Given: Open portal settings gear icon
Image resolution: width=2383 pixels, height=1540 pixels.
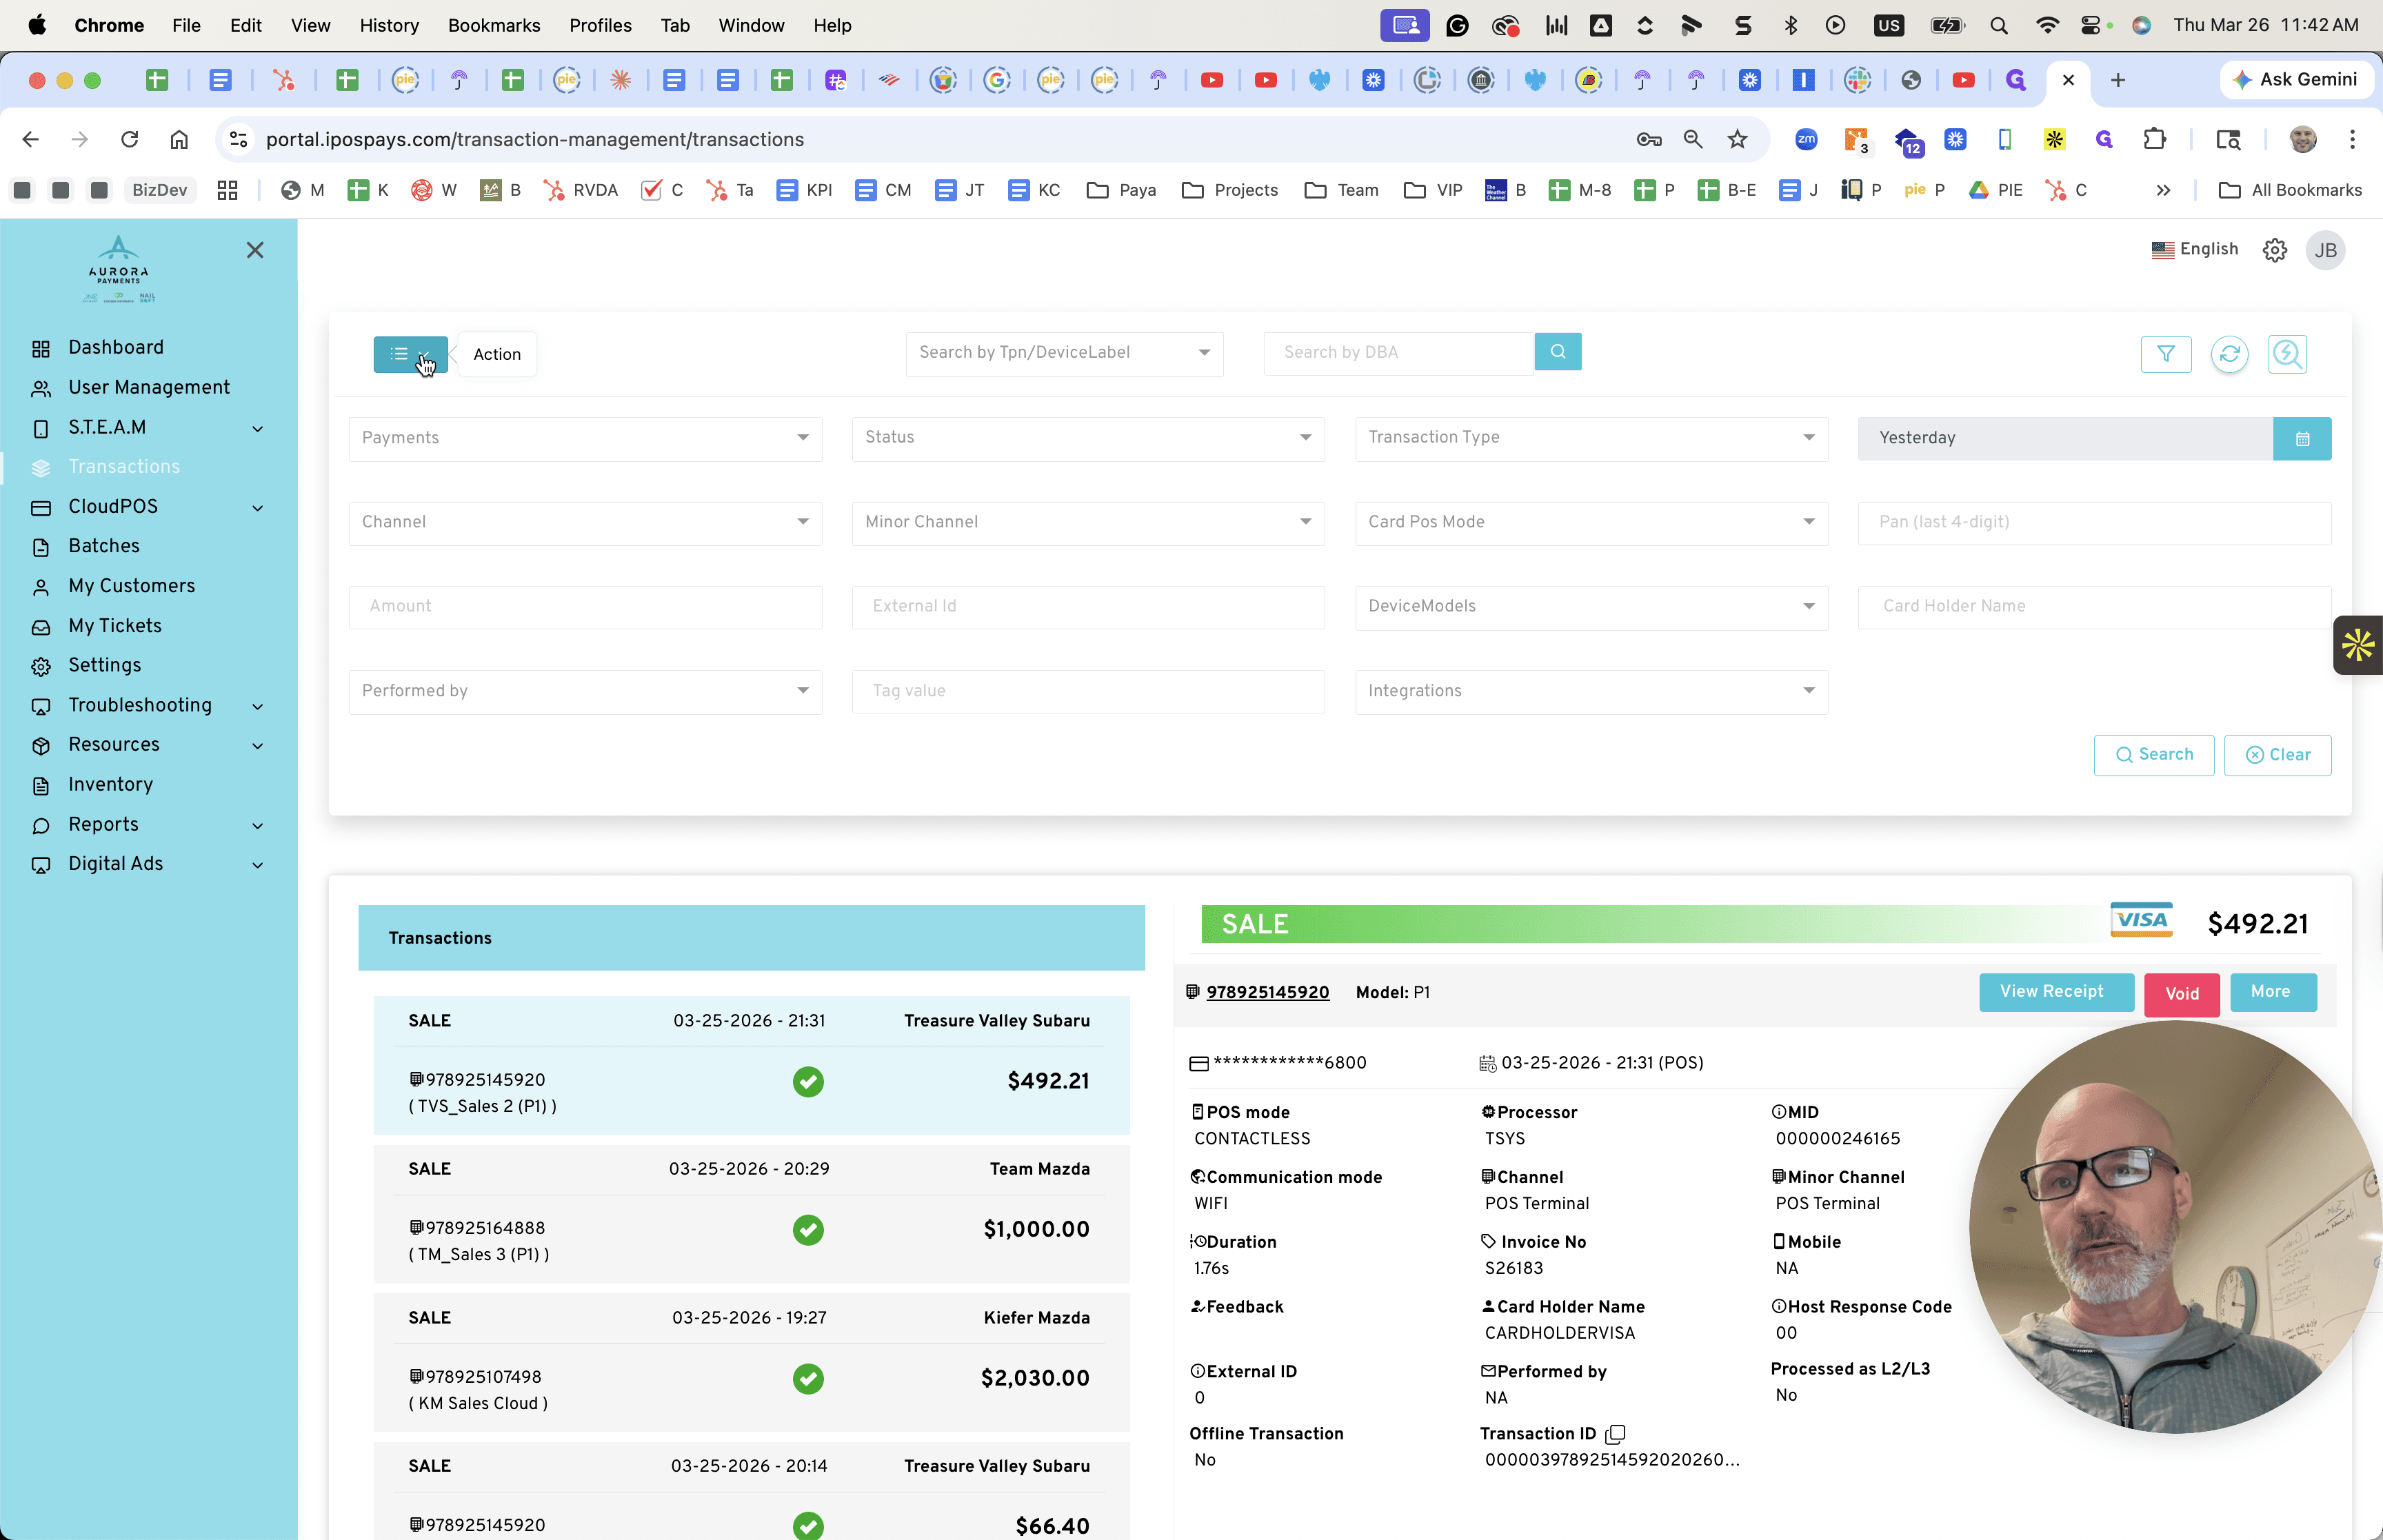Looking at the screenshot, I should tap(2275, 250).
